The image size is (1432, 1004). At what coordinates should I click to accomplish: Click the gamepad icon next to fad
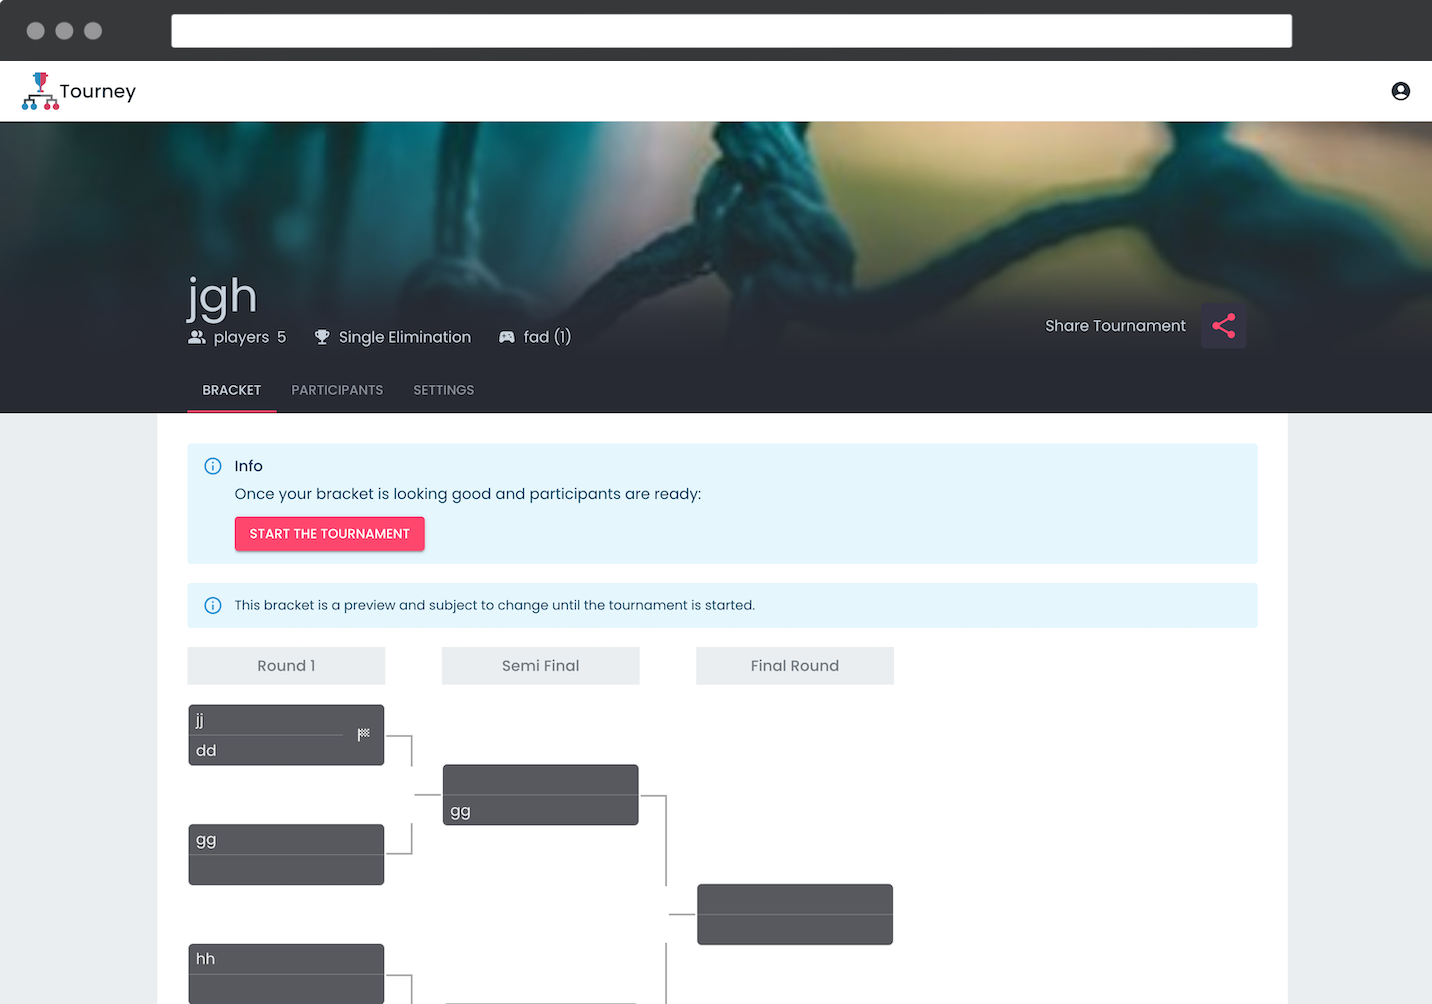[507, 337]
